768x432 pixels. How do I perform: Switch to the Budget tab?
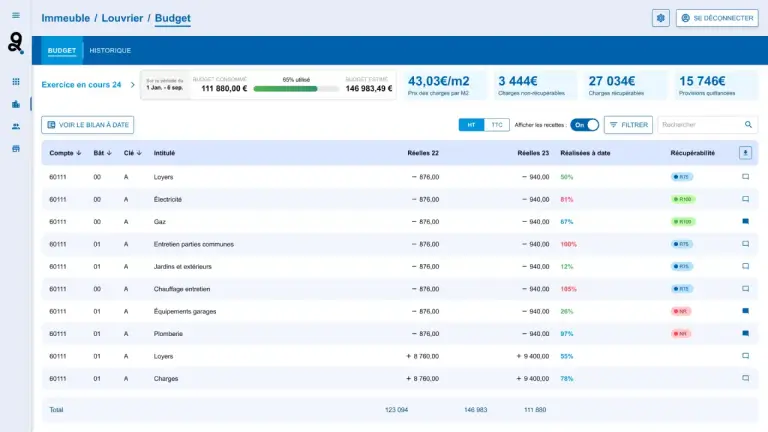pos(62,50)
